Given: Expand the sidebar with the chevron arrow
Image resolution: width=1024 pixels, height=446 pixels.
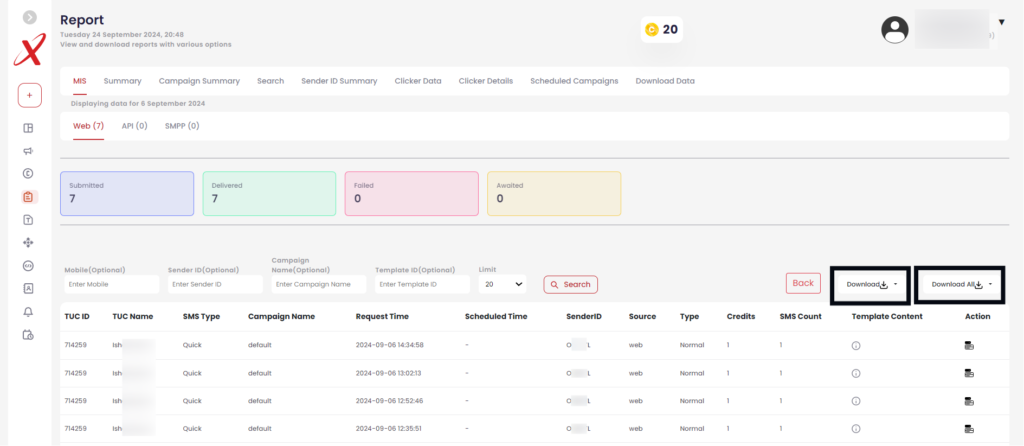Looking at the screenshot, I should coord(29,18).
